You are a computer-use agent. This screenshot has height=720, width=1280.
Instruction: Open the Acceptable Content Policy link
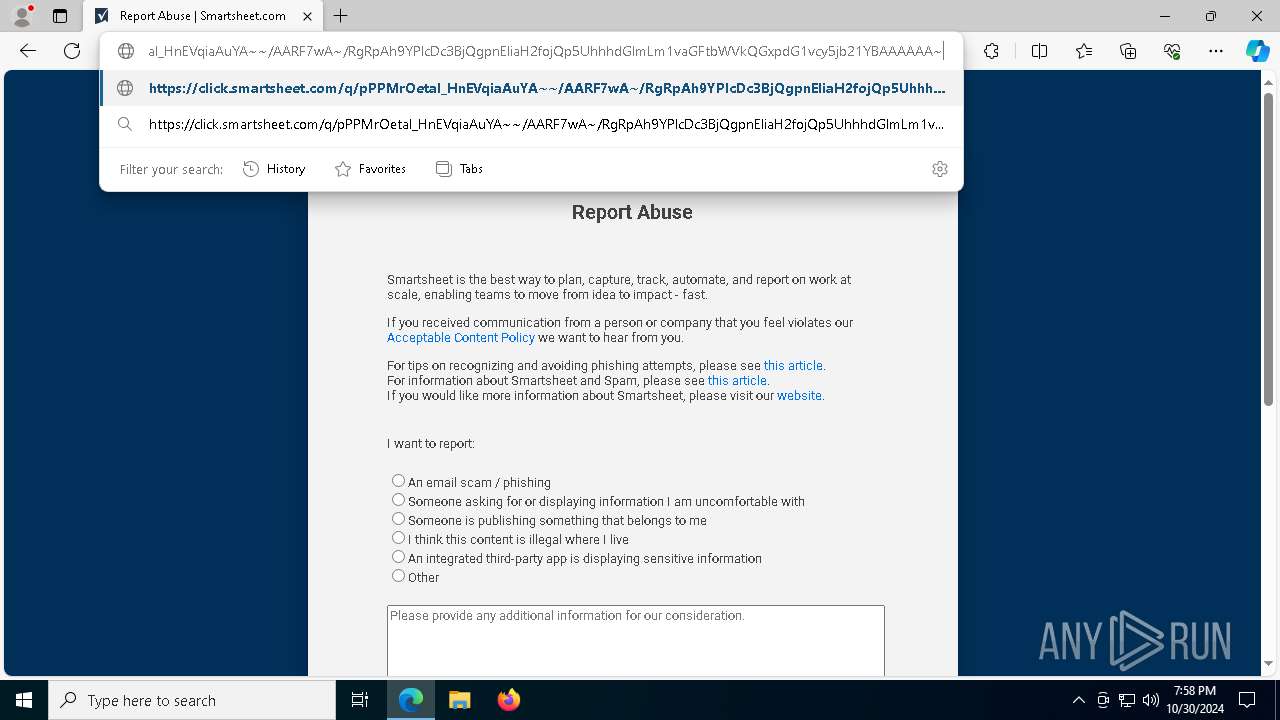[461, 338]
